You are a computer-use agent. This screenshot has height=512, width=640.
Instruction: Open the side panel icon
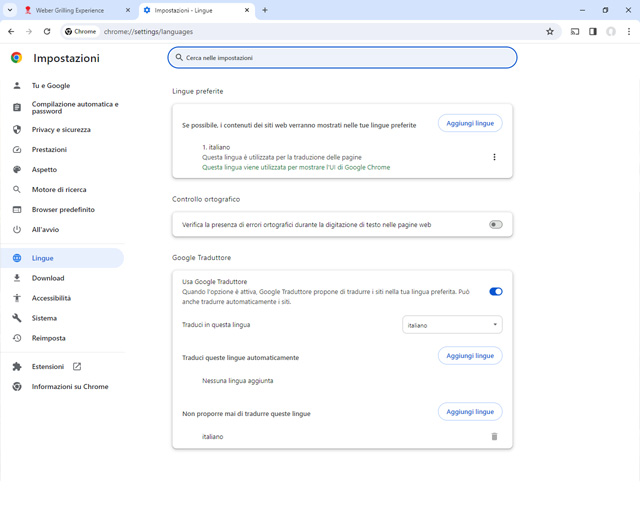pyautogui.click(x=593, y=31)
